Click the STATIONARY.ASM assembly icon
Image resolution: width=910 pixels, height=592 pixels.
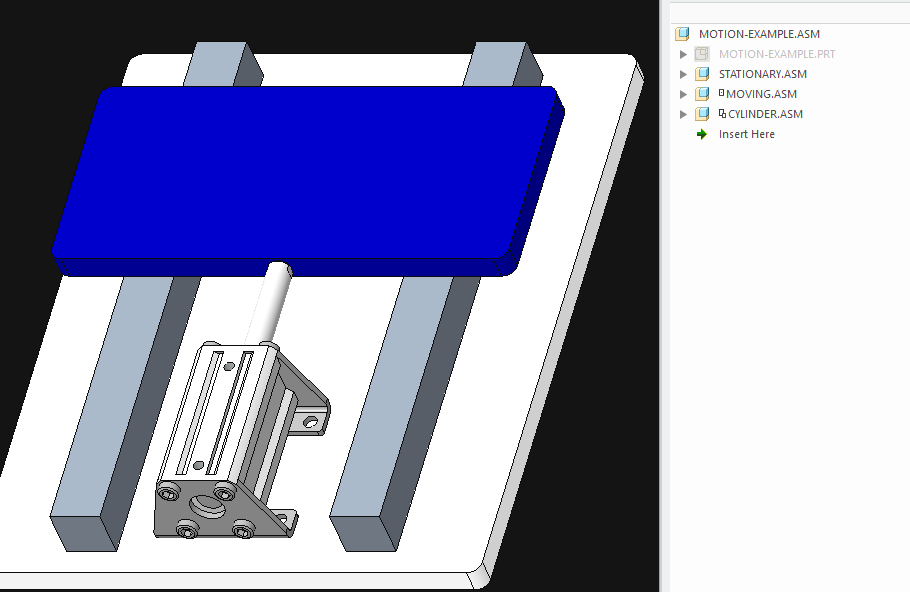pos(701,73)
